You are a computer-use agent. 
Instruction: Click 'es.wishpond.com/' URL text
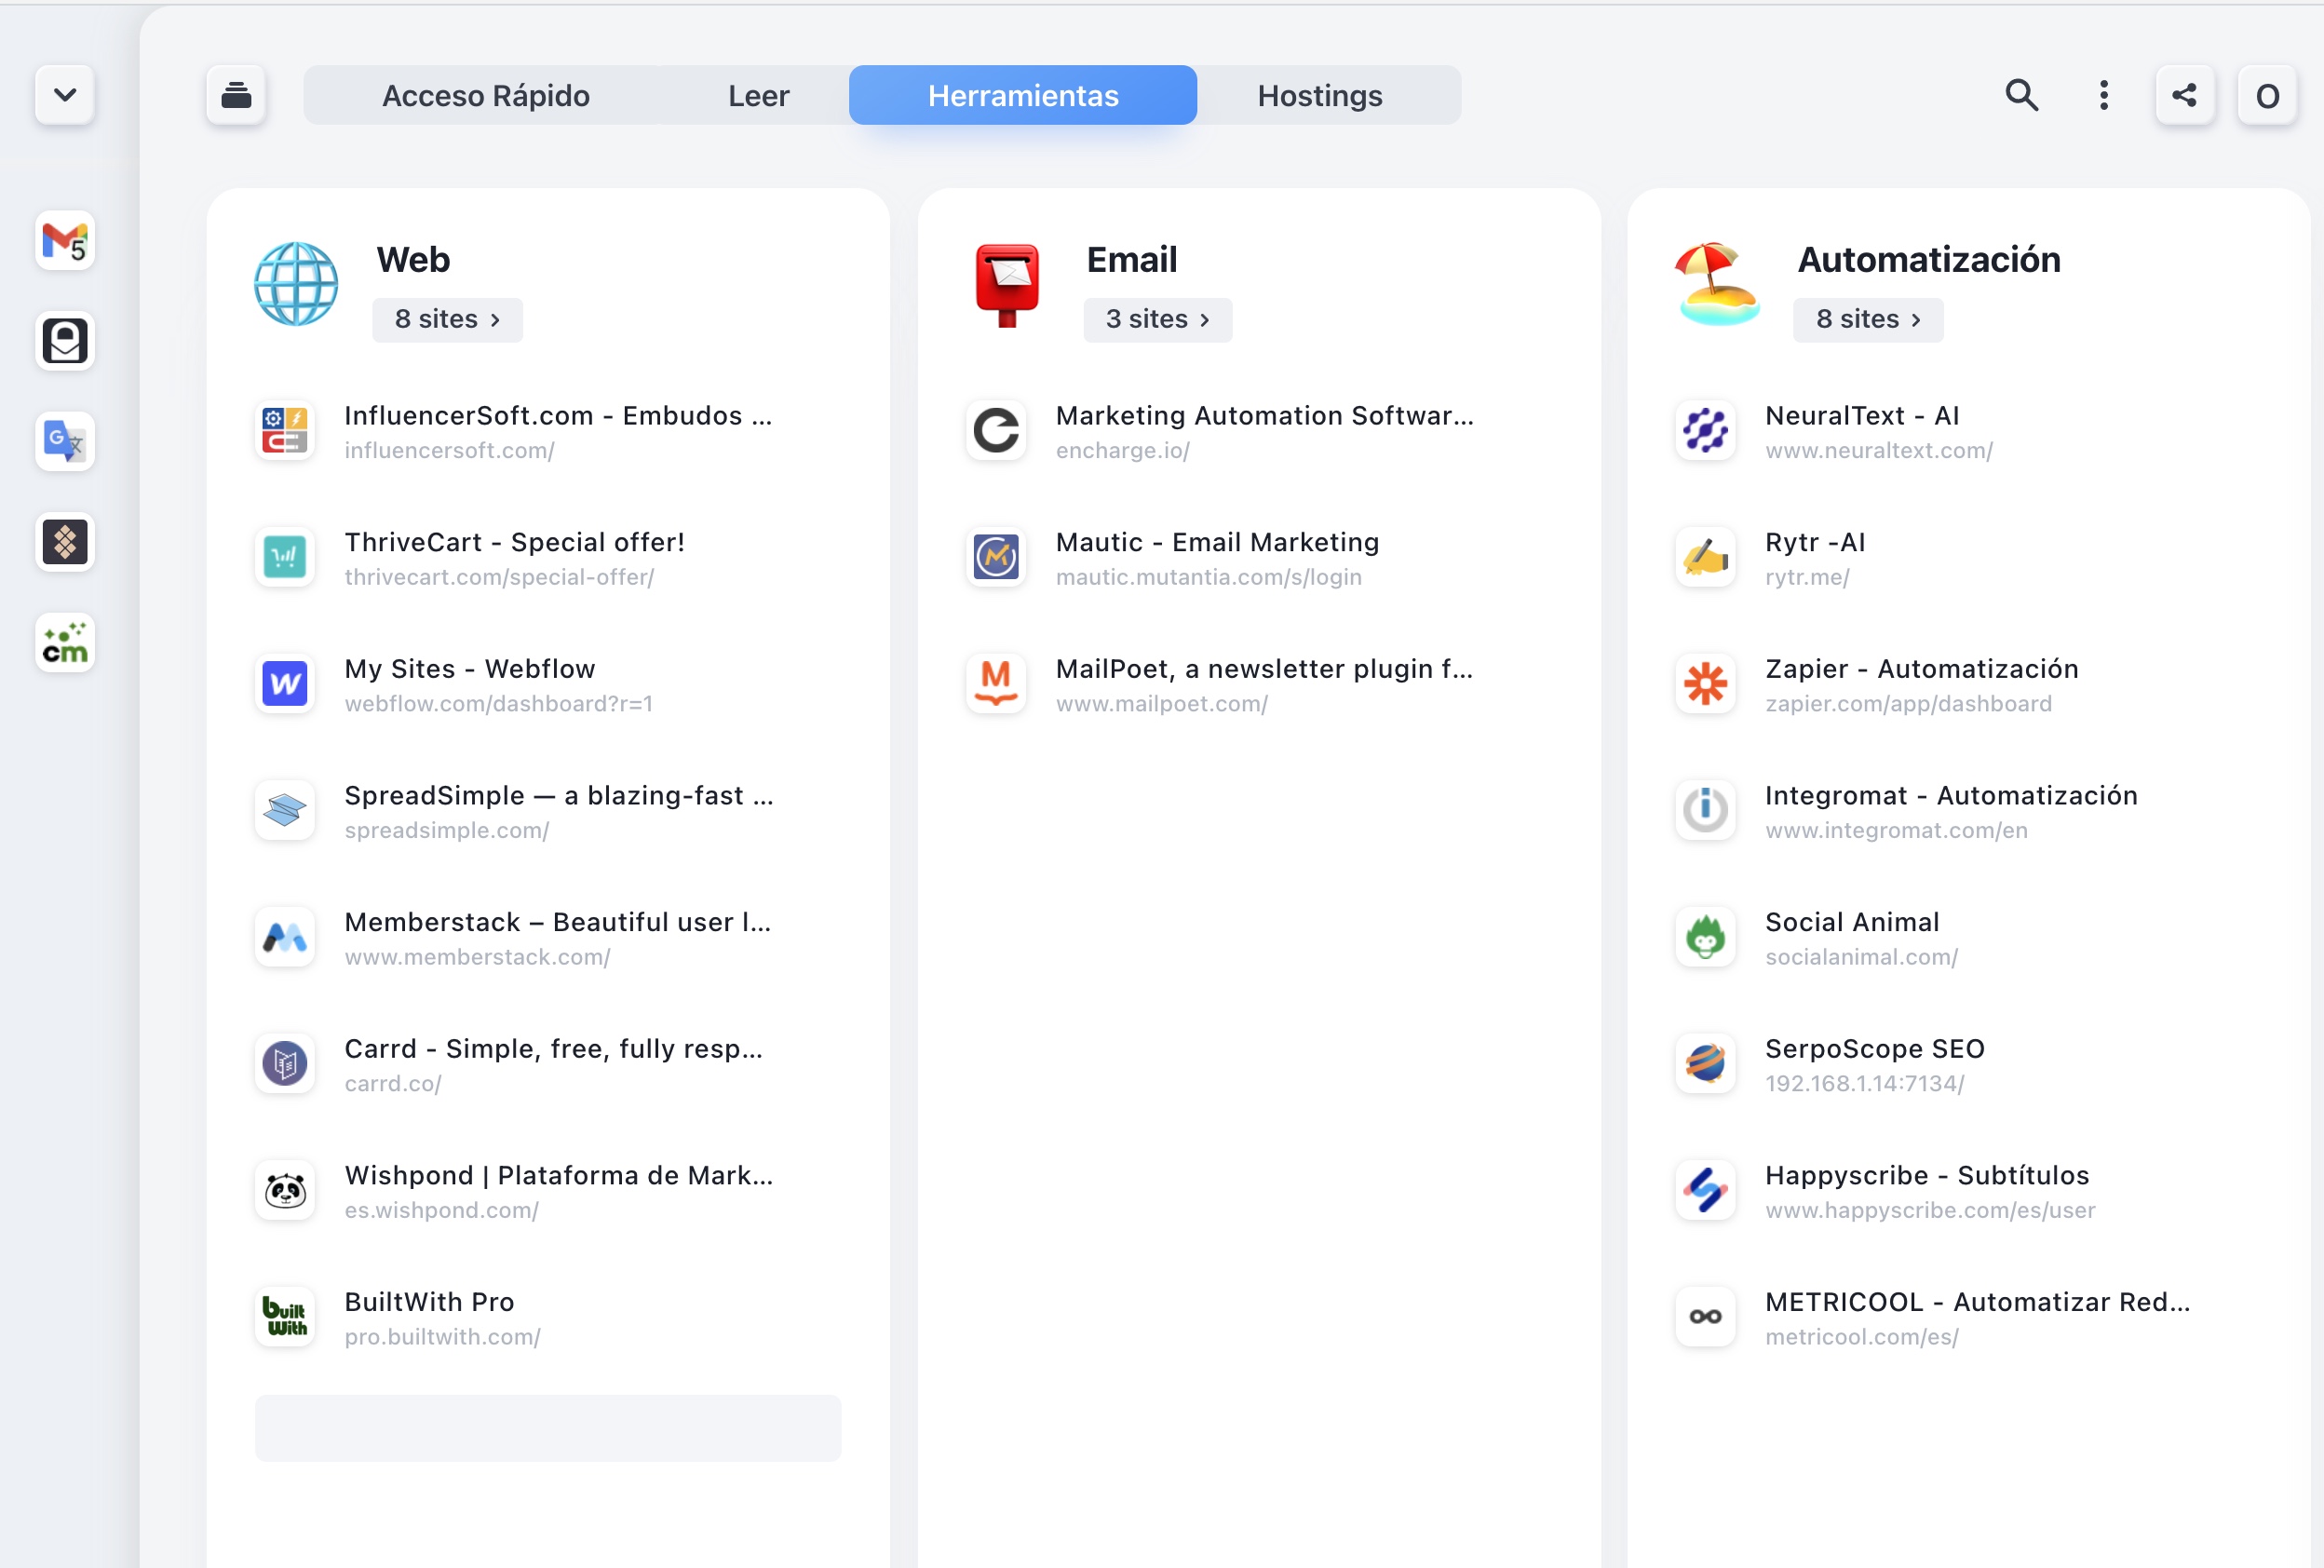click(x=442, y=1210)
